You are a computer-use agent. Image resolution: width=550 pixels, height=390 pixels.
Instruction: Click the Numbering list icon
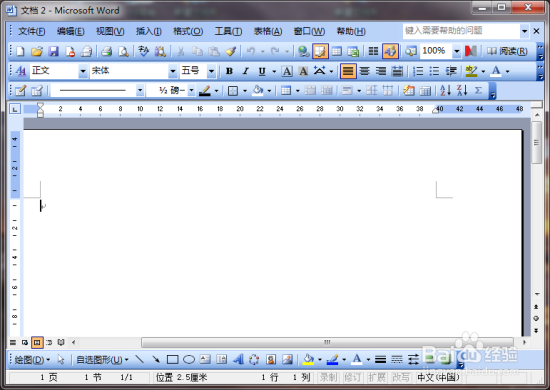pyautogui.click(x=418, y=71)
